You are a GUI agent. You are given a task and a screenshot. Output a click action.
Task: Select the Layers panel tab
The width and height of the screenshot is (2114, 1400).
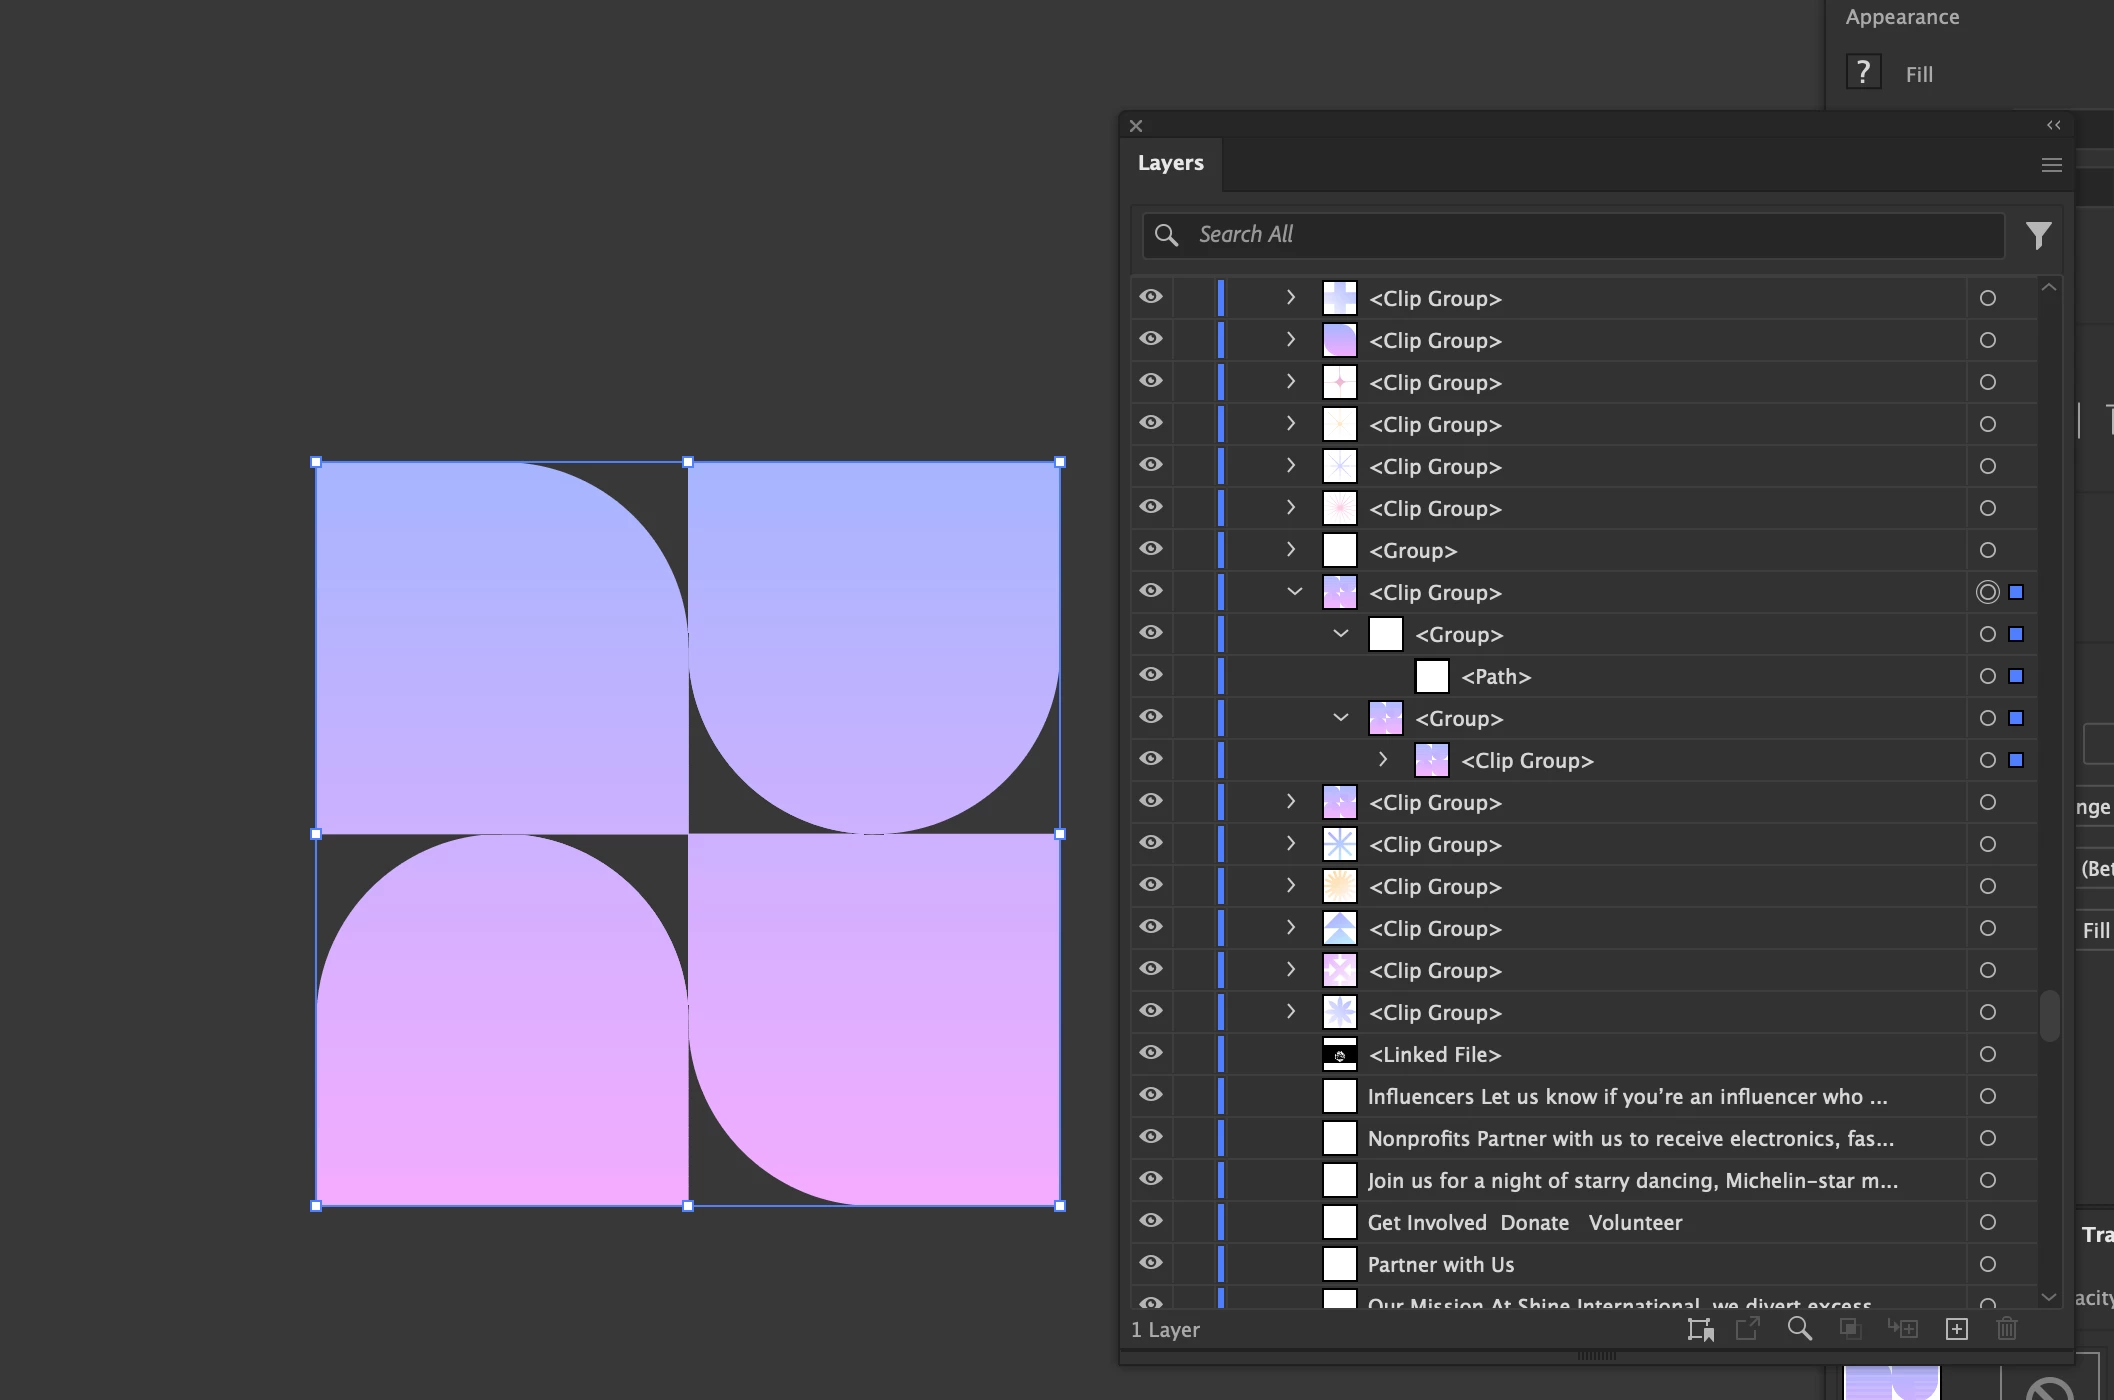tap(1170, 163)
